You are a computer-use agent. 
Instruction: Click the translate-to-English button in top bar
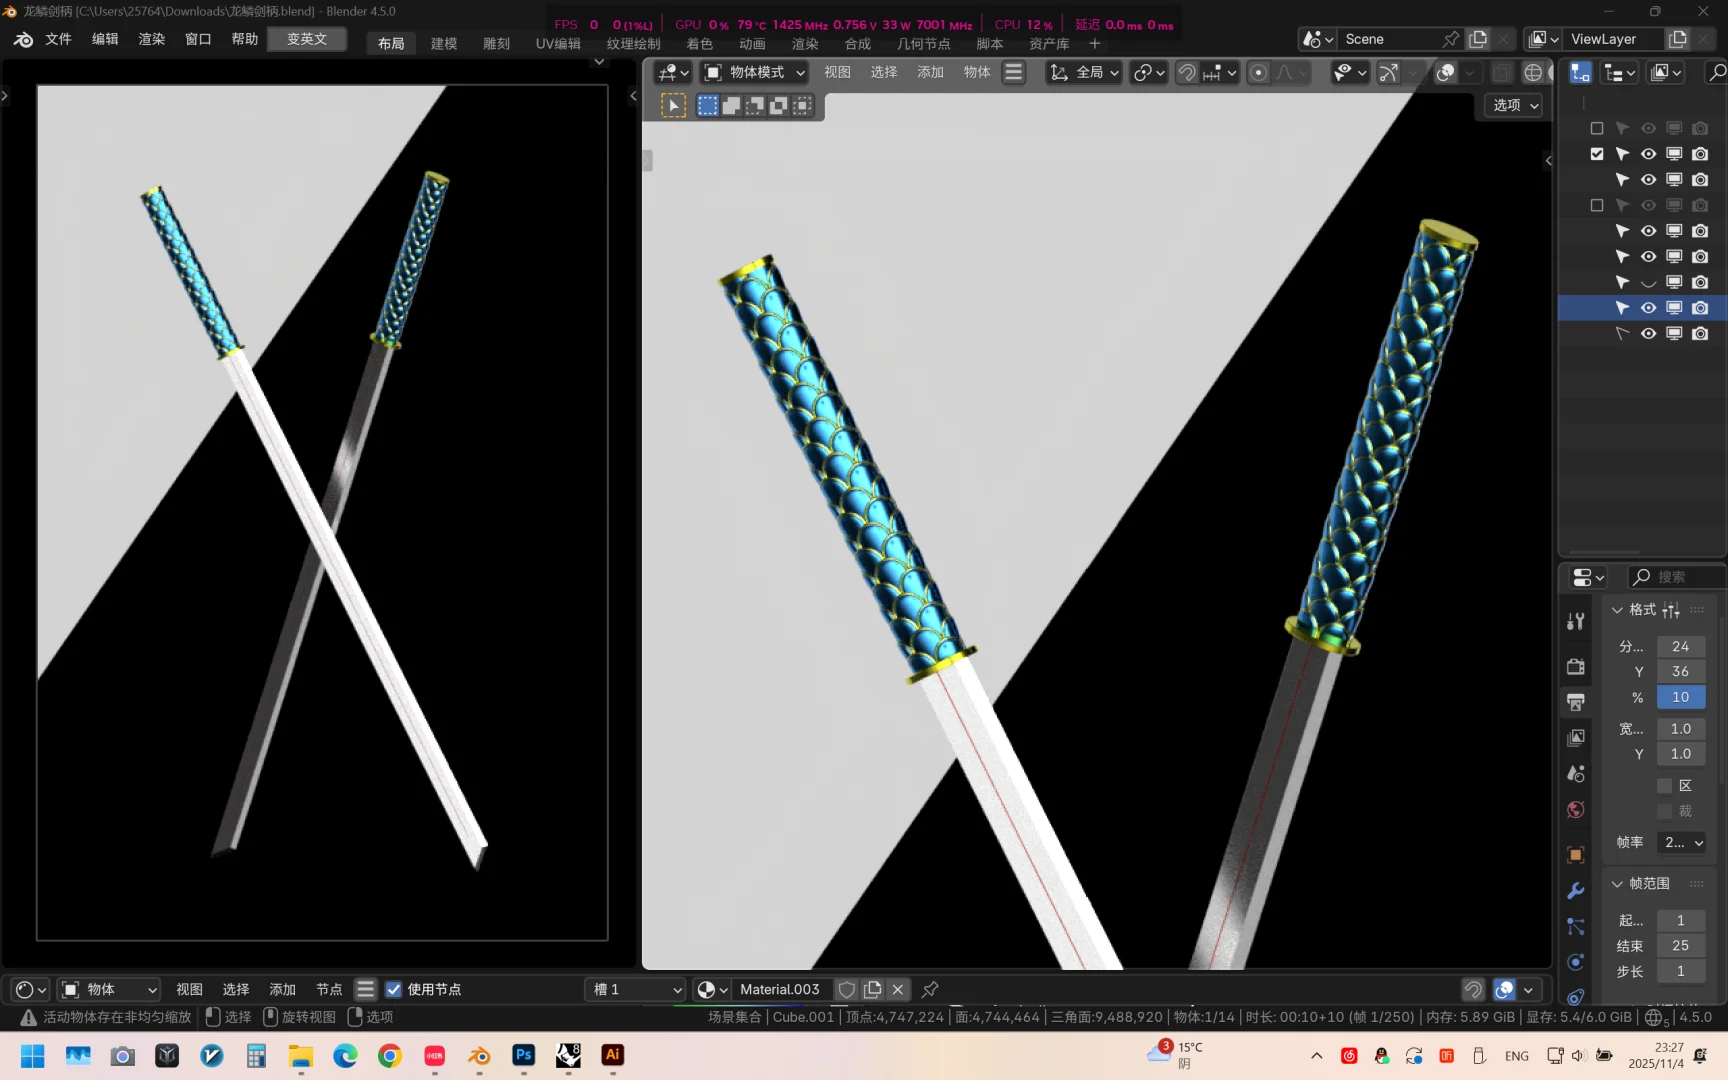(307, 39)
